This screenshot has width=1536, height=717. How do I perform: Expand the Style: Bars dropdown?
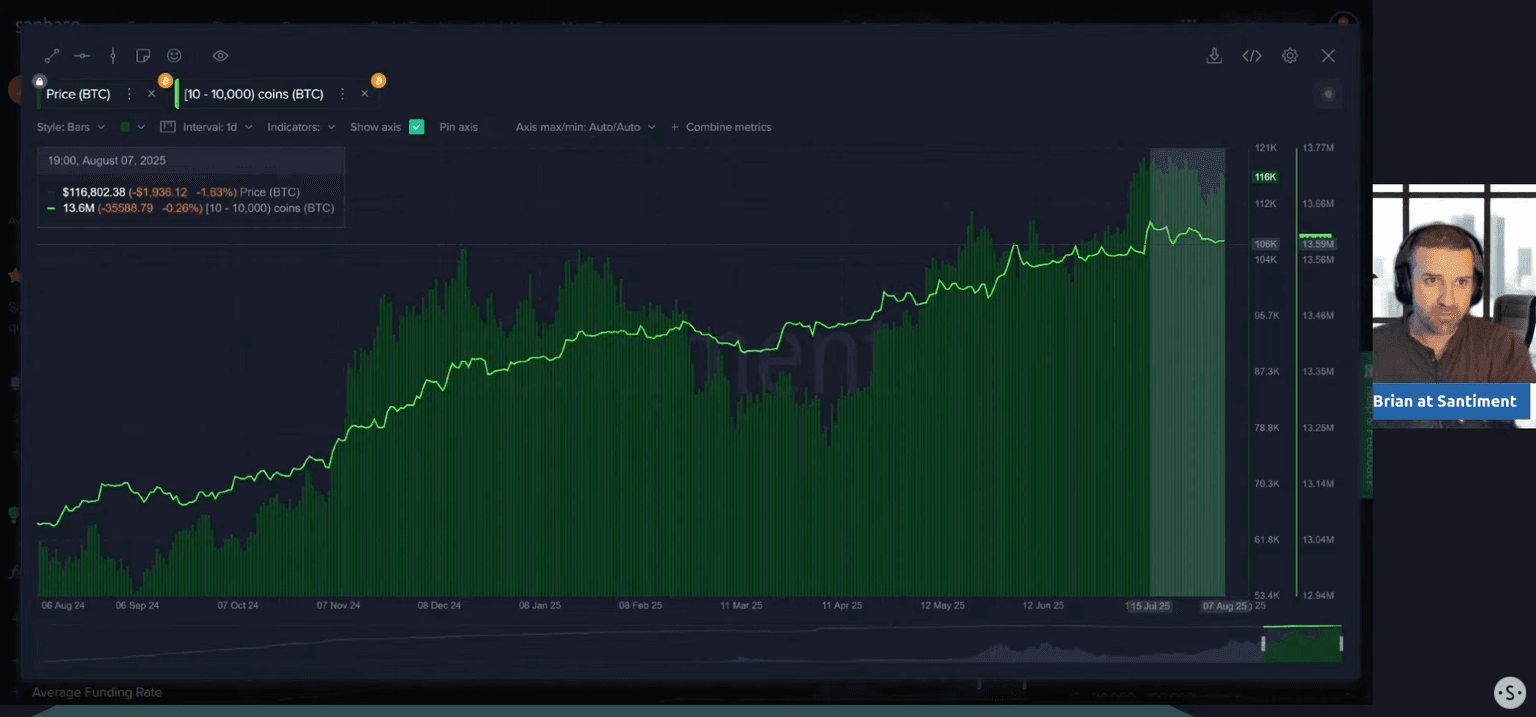point(71,127)
